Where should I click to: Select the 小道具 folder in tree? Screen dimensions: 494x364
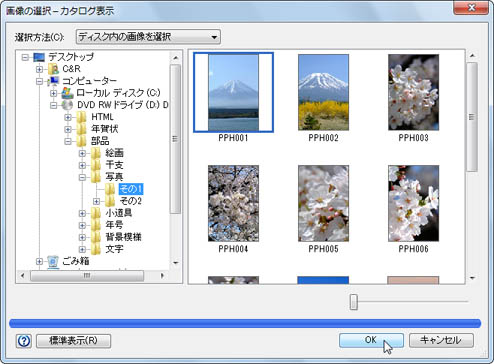pos(119,213)
